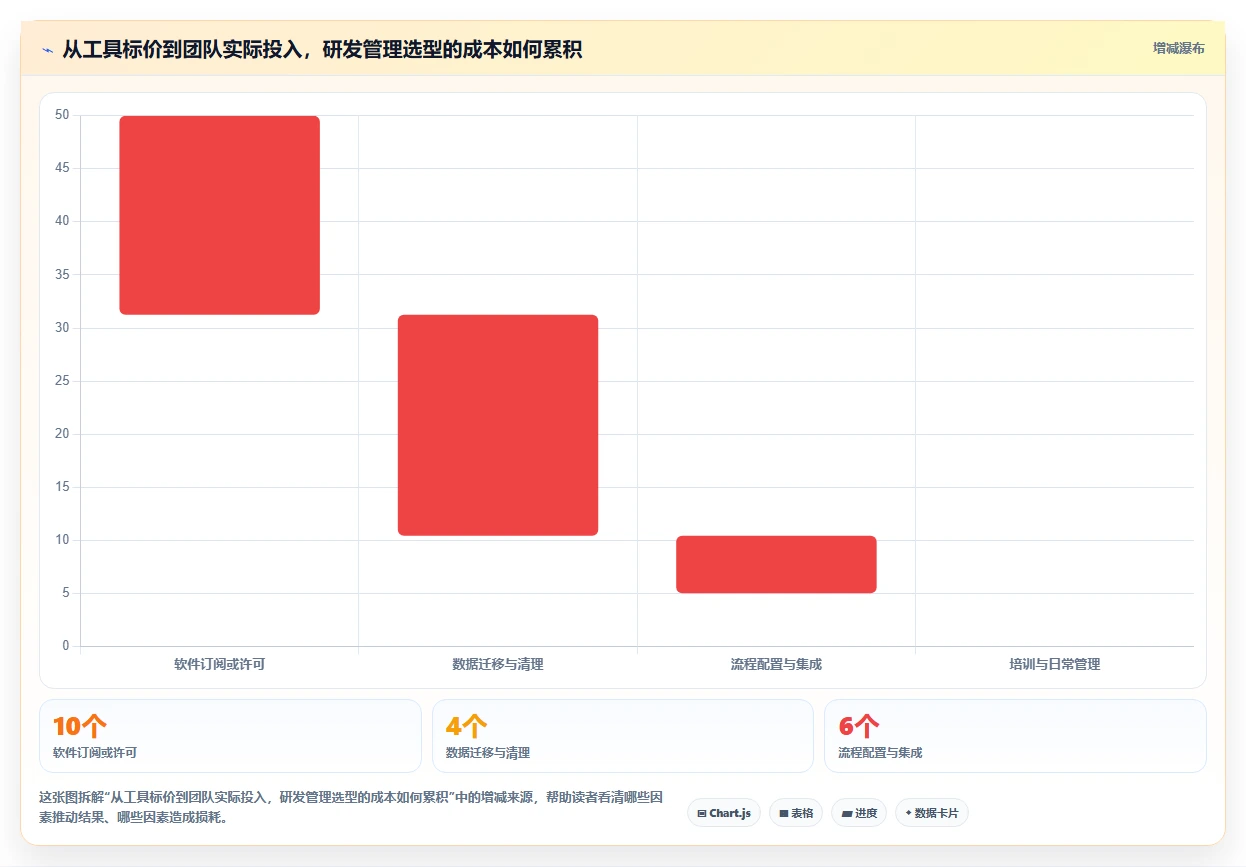Click the 软件订阅或许可 x-axis label
Viewport: 1246px width, 867px height.
tap(219, 664)
